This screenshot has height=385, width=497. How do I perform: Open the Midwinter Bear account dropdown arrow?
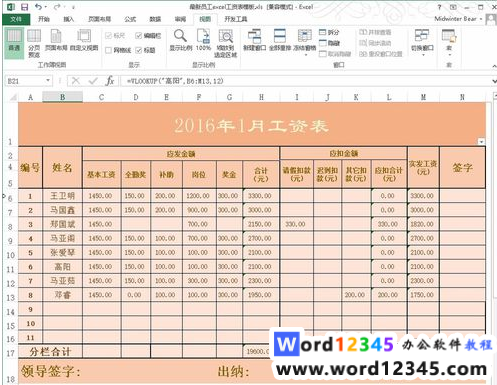(x=481, y=19)
